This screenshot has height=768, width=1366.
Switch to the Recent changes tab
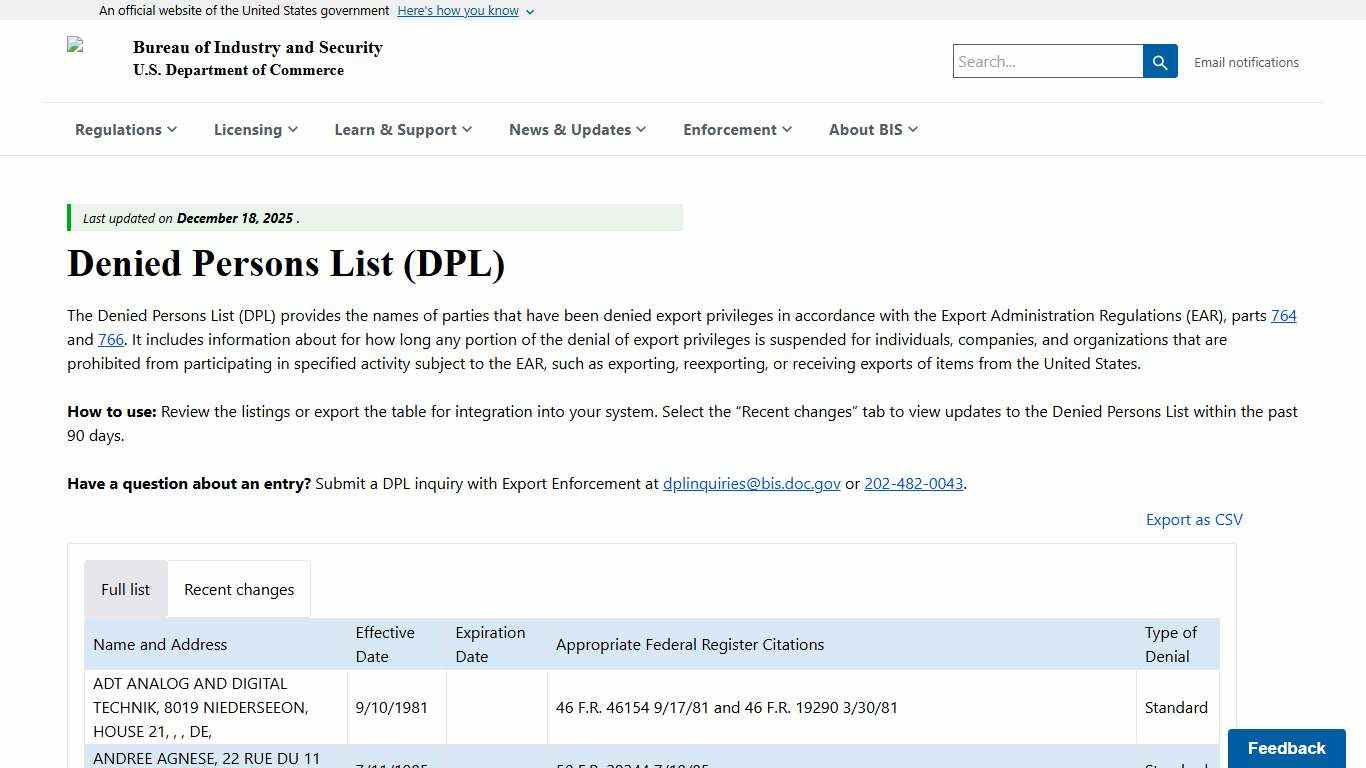(x=238, y=589)
